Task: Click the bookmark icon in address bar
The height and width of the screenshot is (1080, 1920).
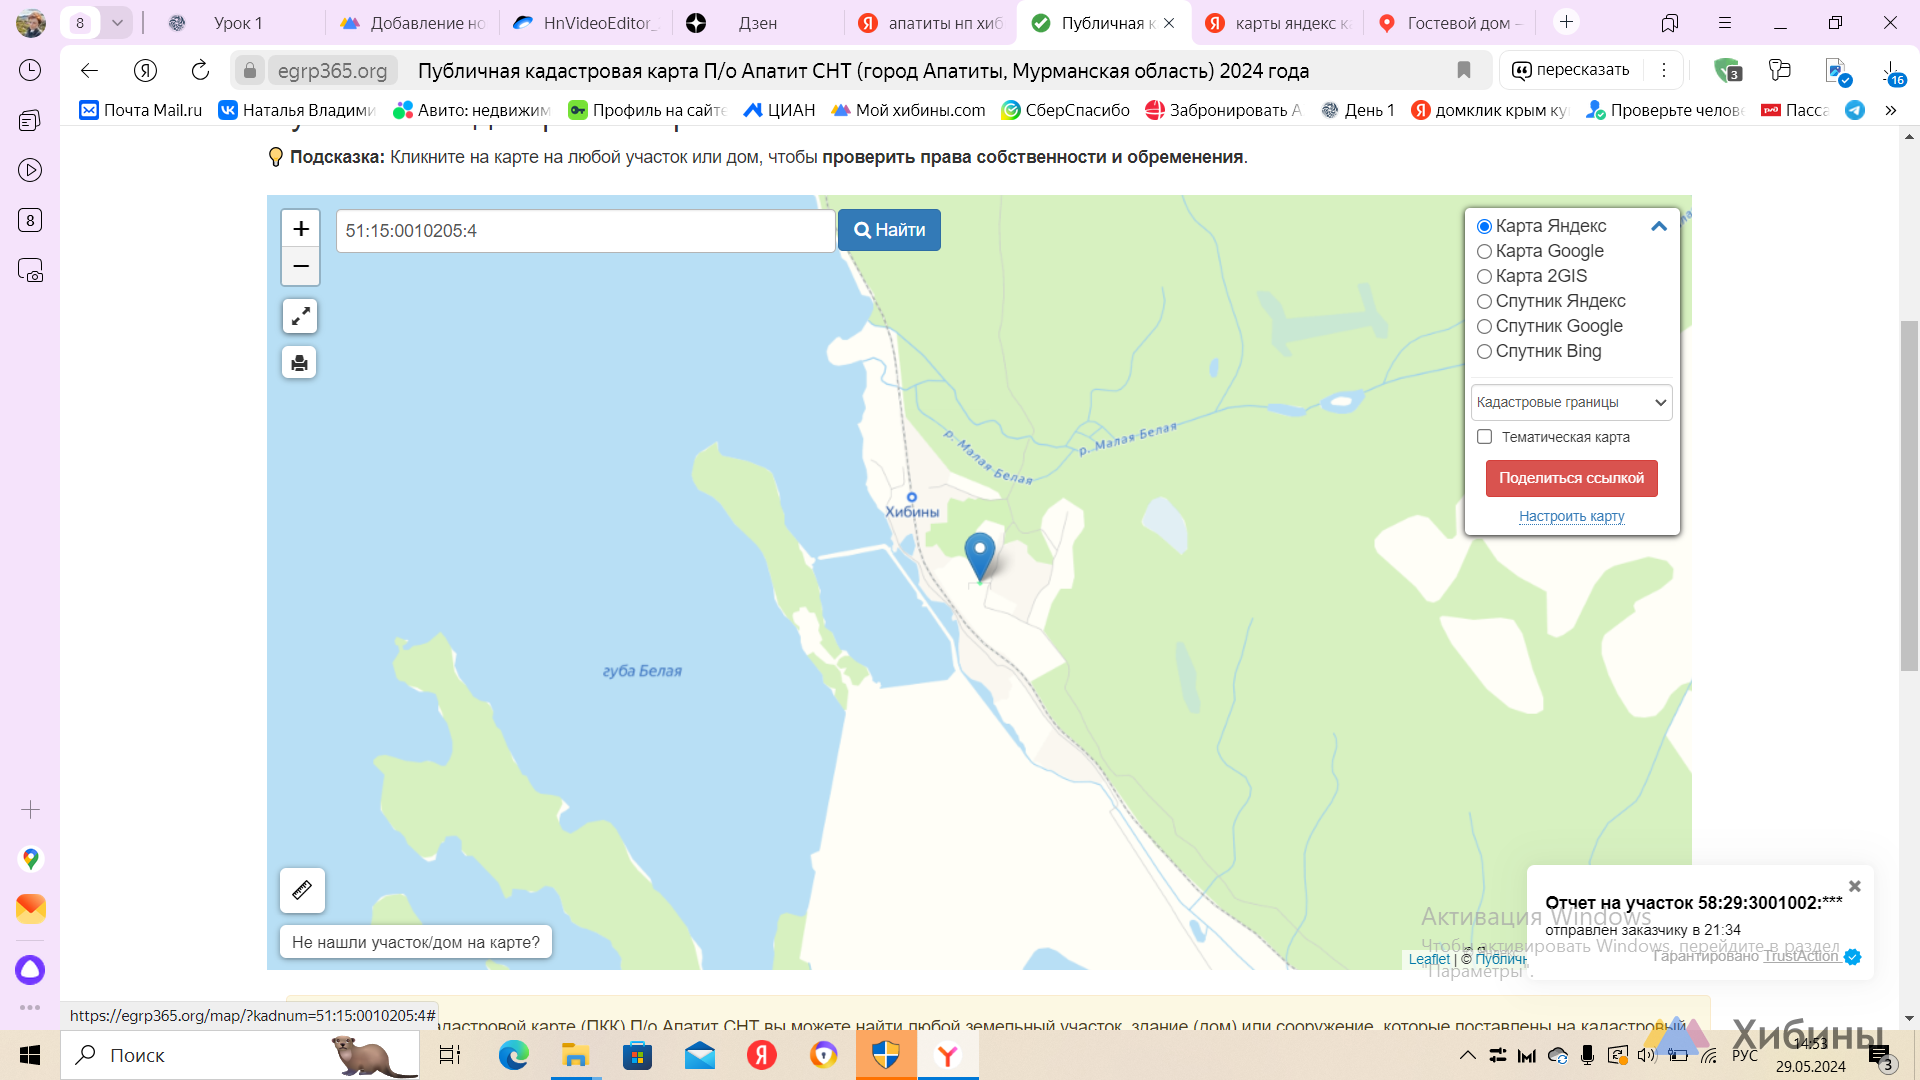Action: point(1464,69)
